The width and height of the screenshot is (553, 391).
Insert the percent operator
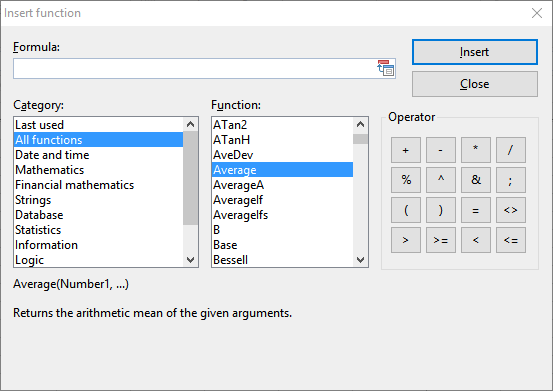click(406, 180)
